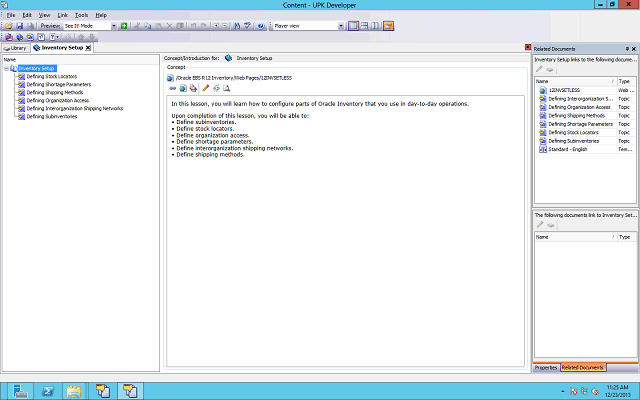This screenshot has width=640, height=400.
Task: Collapse the Inventory Setup tree node
Action: point(7,69)
